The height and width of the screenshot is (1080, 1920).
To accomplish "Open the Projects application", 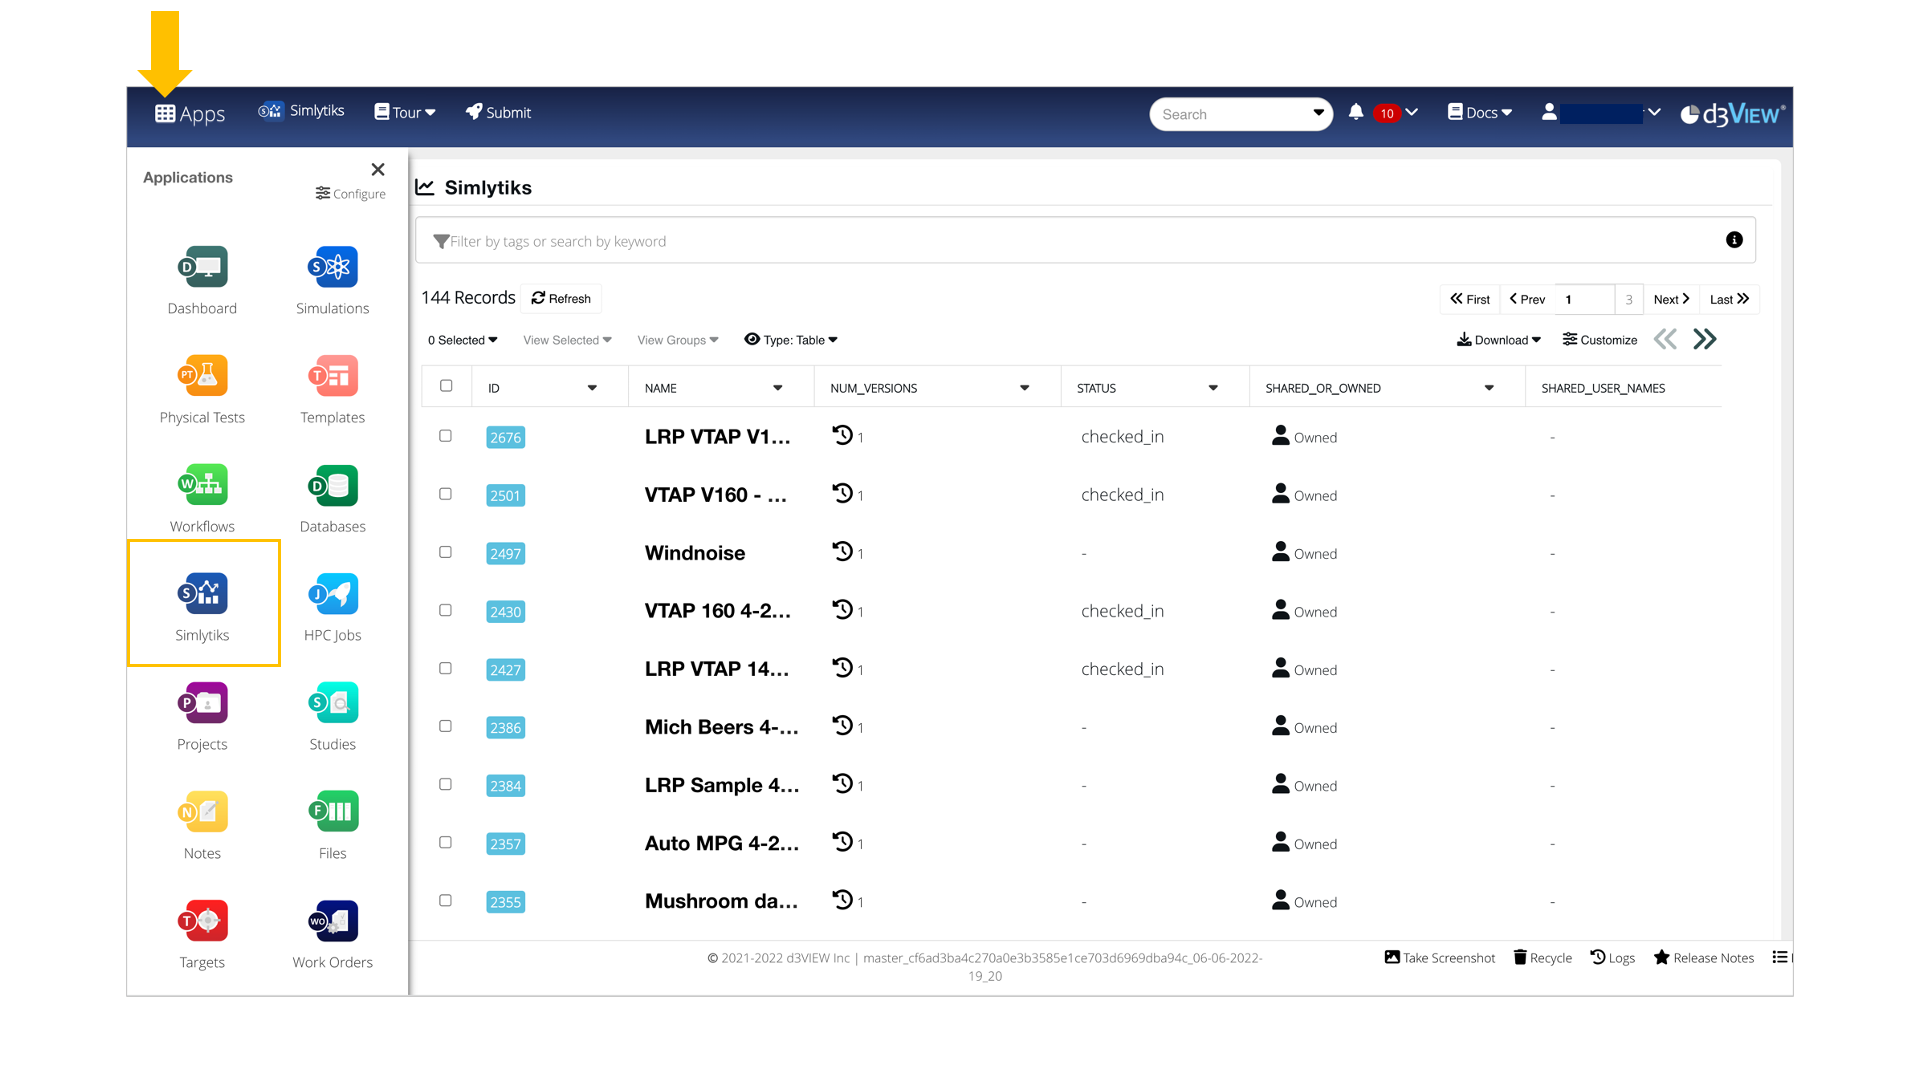I will [202, 716].
